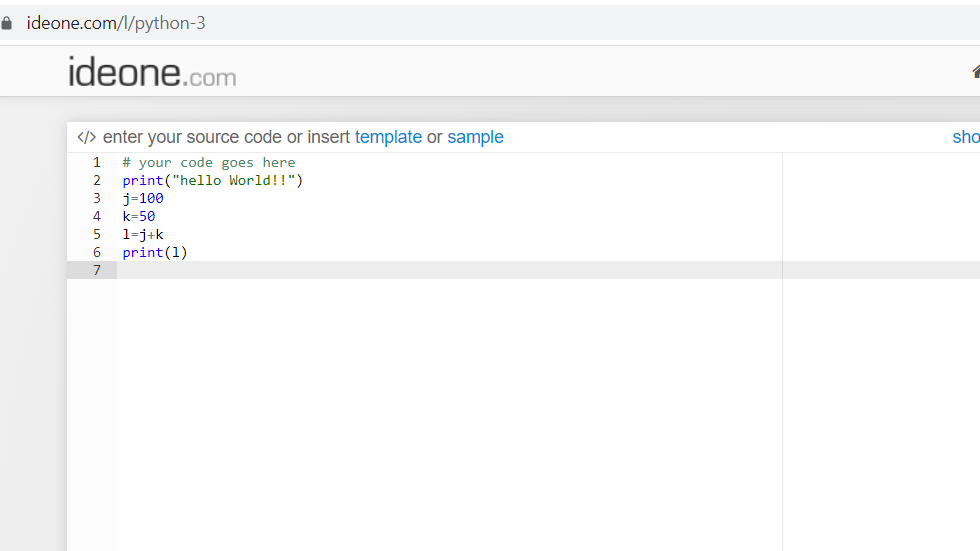Place cursor on j=100 line

(143, 199)
